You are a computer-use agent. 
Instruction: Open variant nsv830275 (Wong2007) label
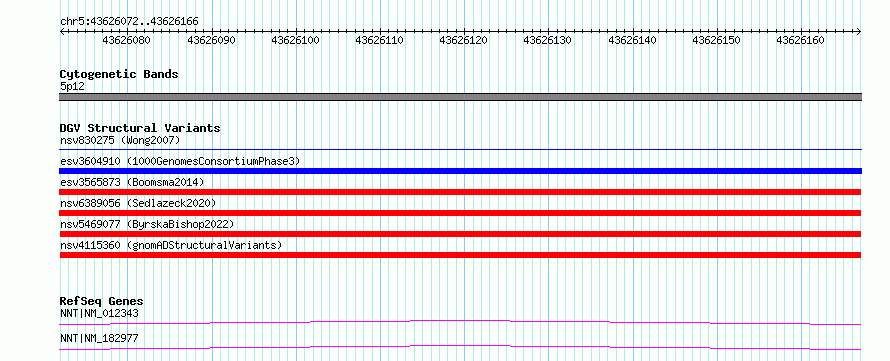[120, 140]
